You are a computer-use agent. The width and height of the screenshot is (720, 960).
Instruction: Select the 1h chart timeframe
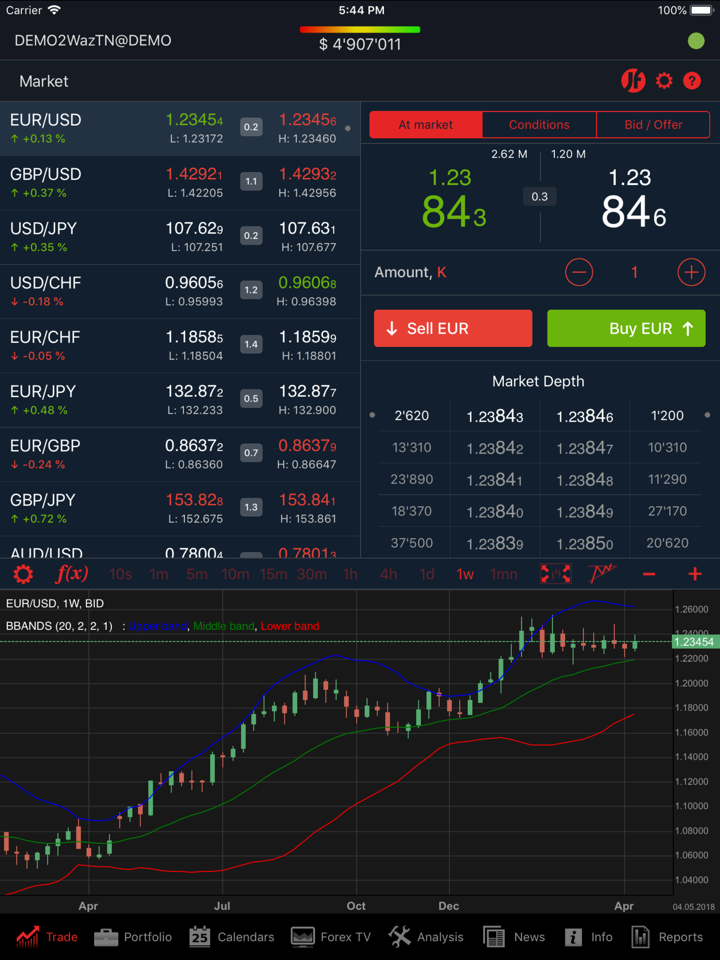click(350, 574)
